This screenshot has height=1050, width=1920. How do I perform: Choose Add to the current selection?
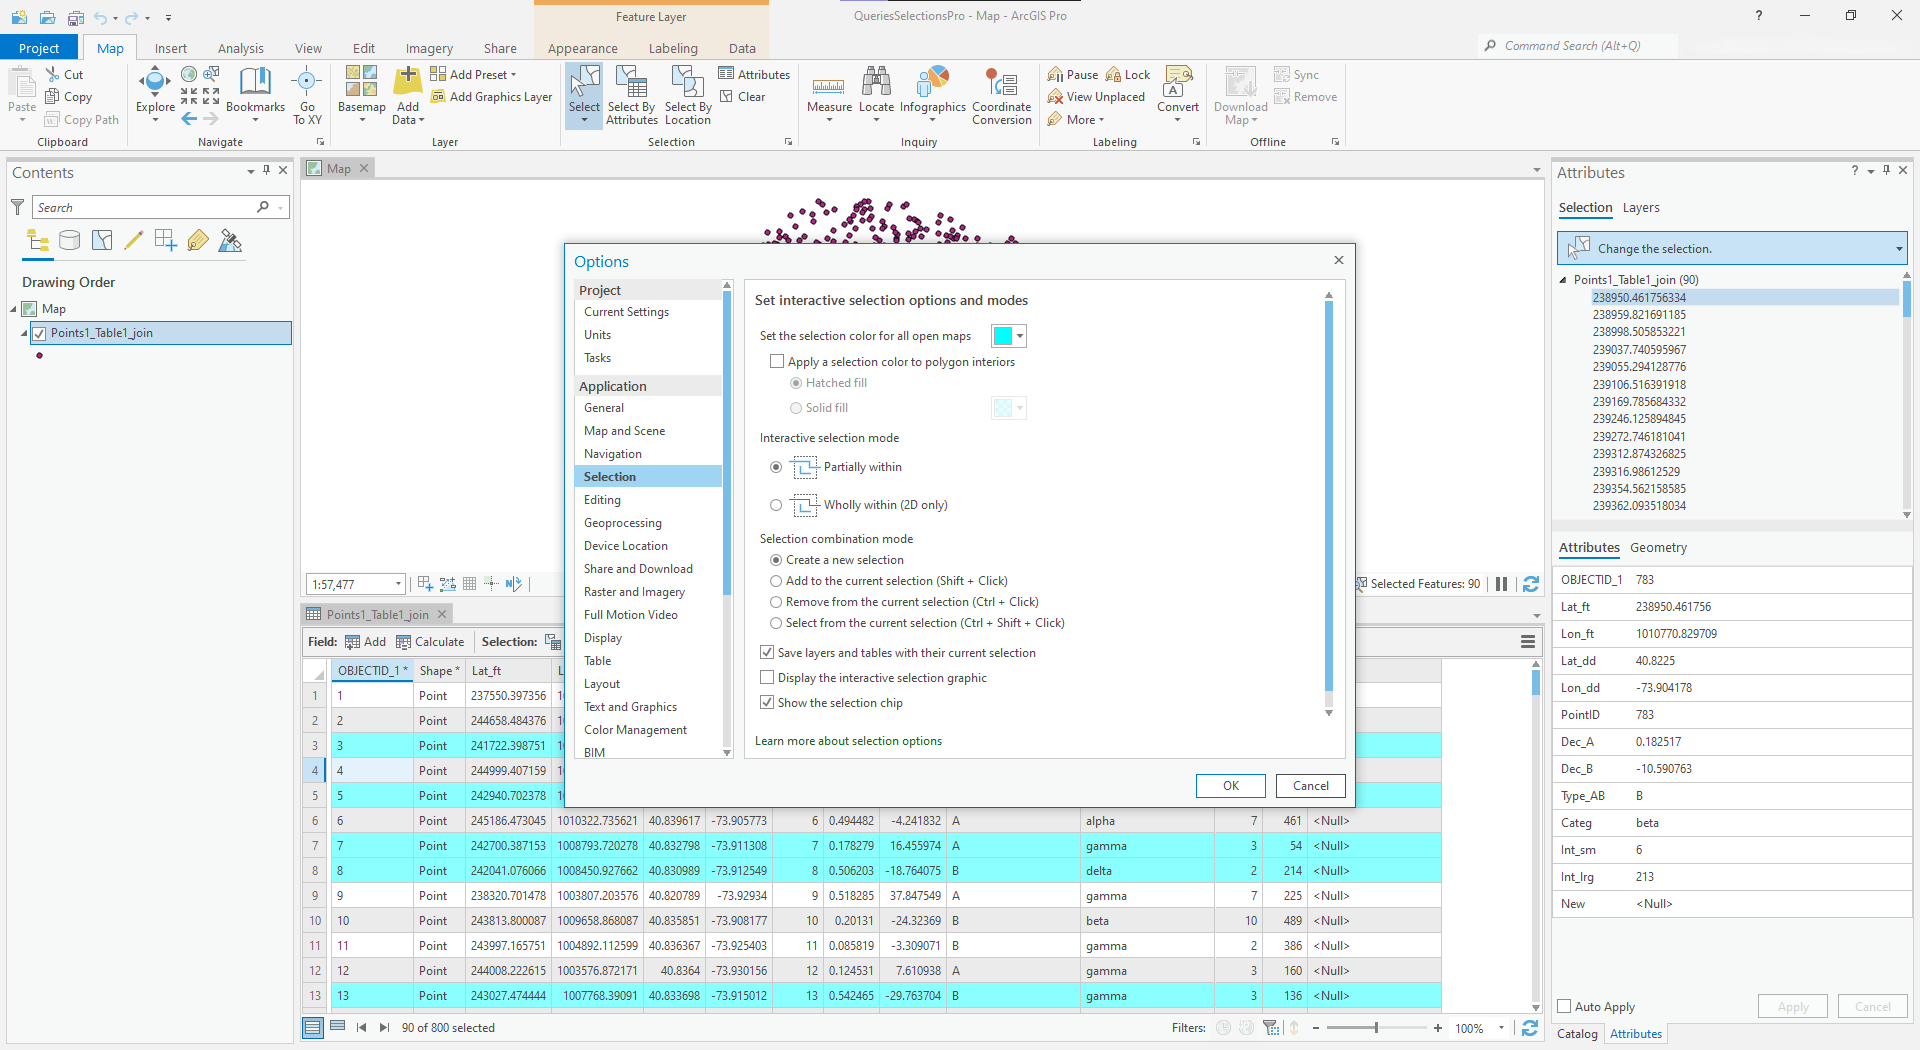tap(776, 581)
